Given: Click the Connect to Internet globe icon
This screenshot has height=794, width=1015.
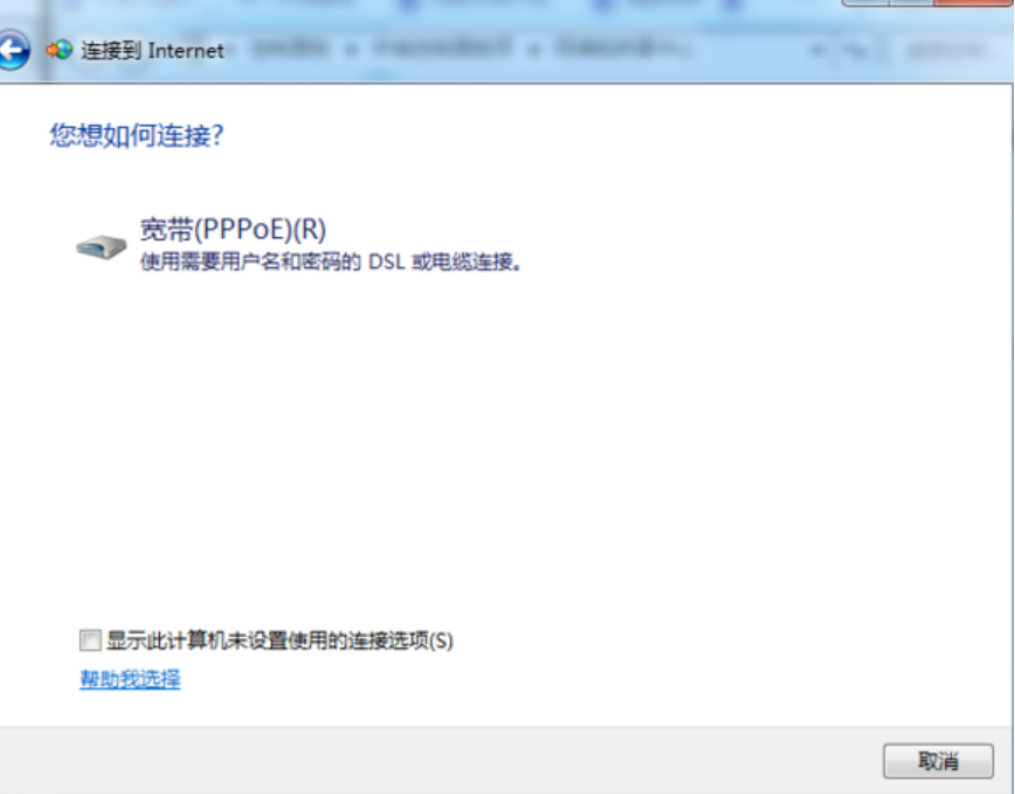Looking at the screenshot, I should pos(59,50).
